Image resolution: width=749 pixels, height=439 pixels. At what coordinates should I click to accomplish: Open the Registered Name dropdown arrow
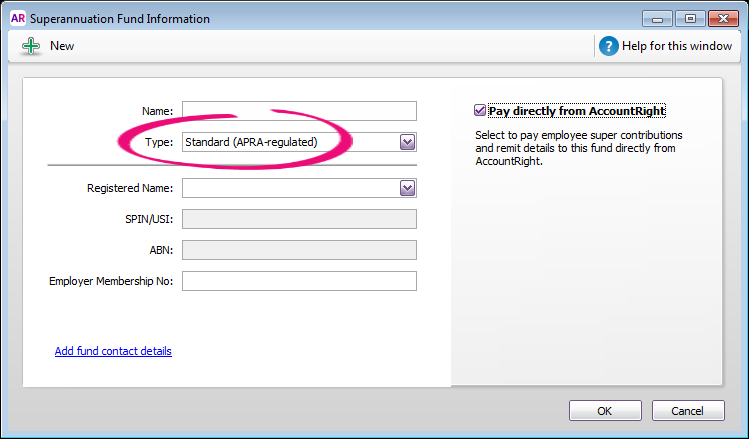point(407,188)
